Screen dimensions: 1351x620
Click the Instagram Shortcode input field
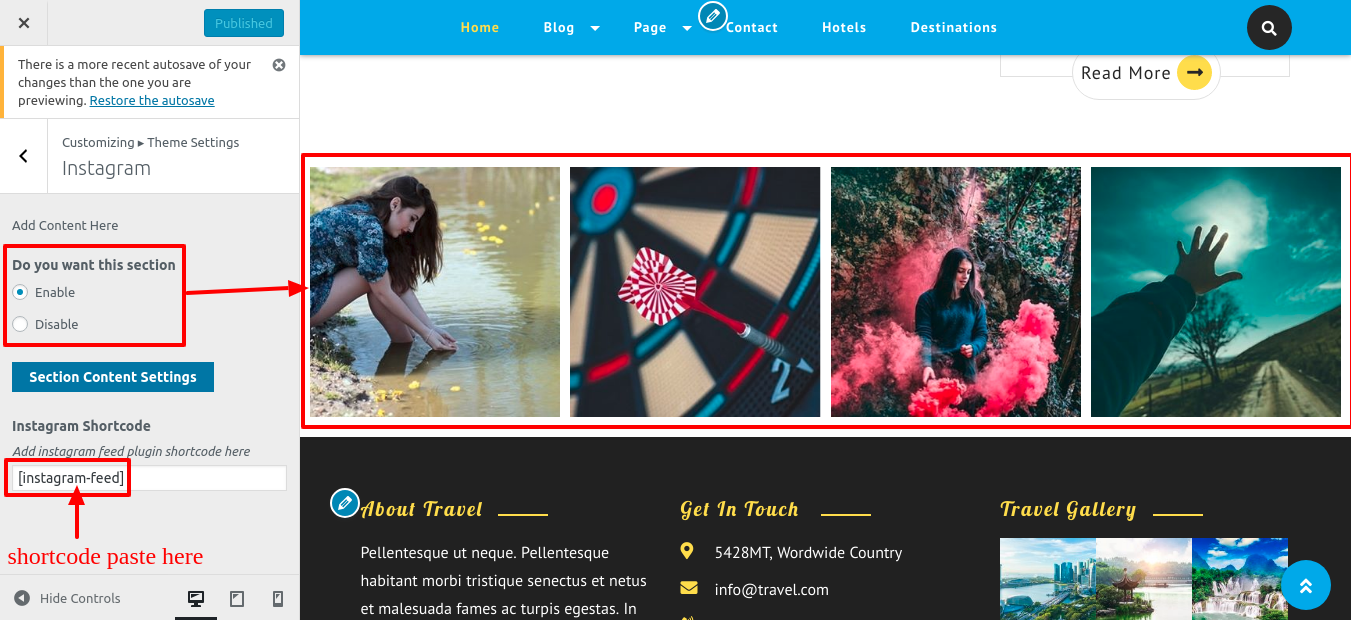(147, 478)
